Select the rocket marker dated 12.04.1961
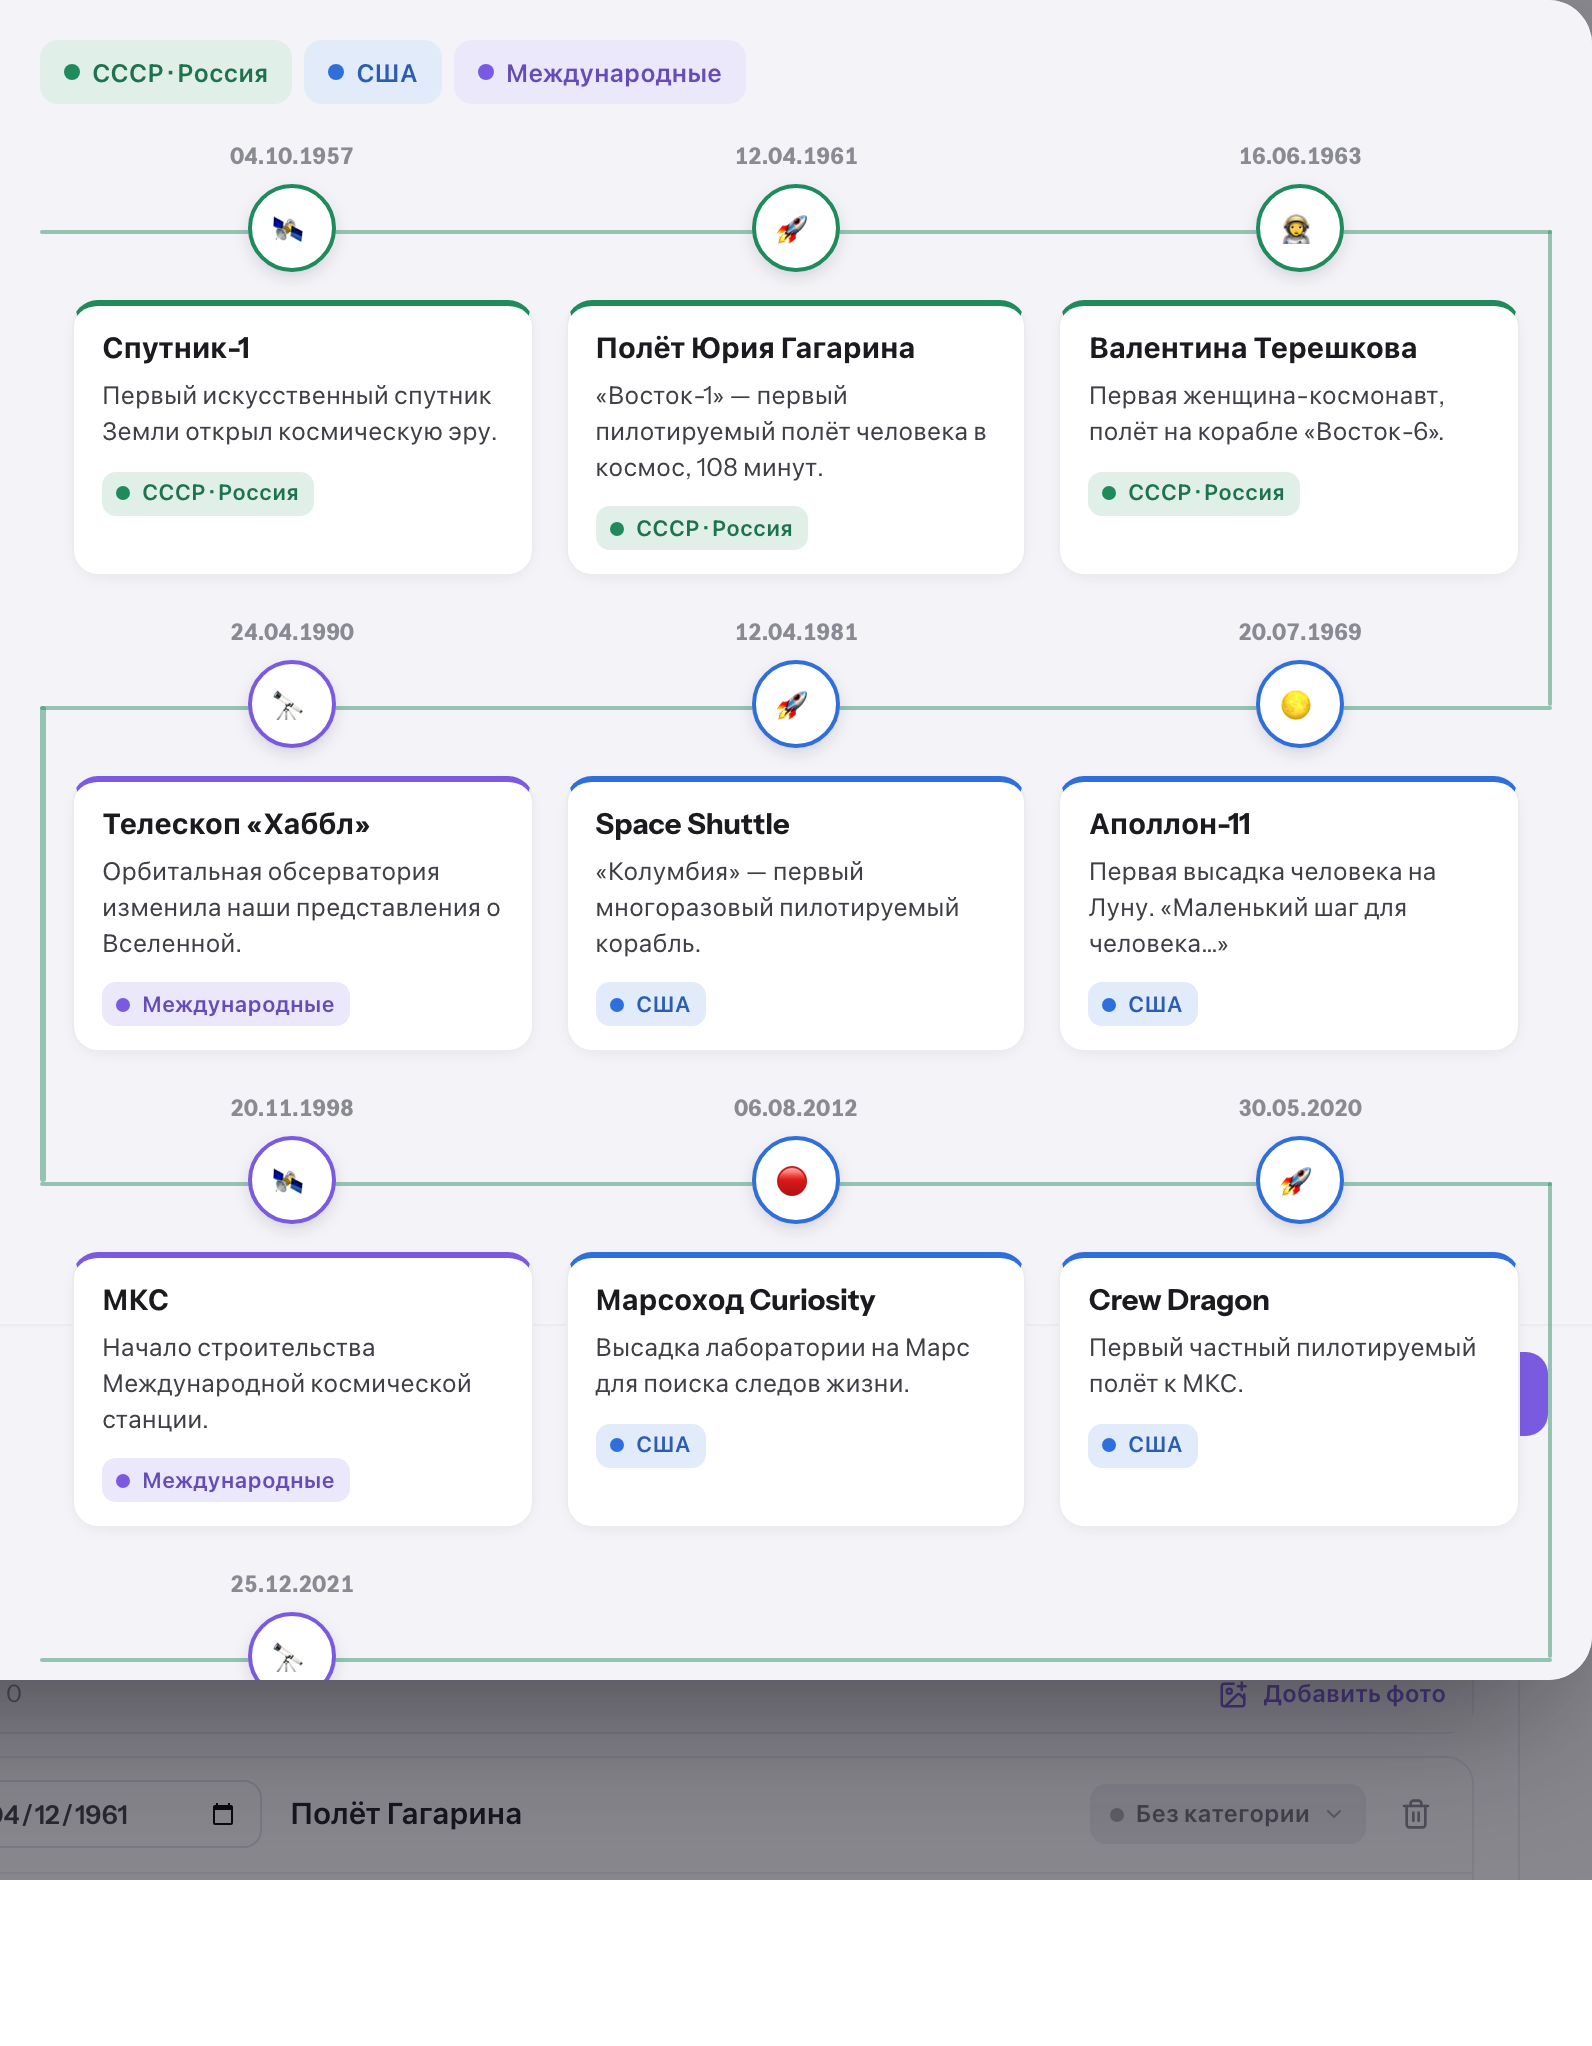 tap(795, 229)
